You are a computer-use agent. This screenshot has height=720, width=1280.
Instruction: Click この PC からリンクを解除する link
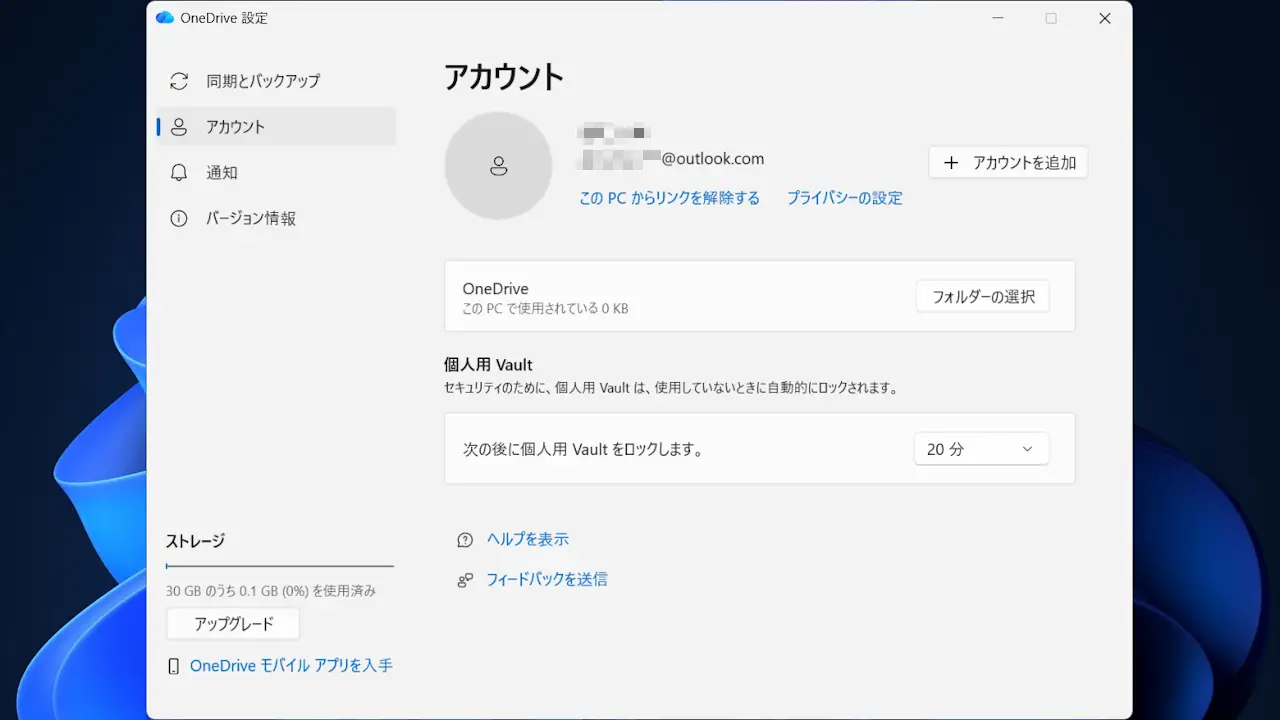[669, 198]
